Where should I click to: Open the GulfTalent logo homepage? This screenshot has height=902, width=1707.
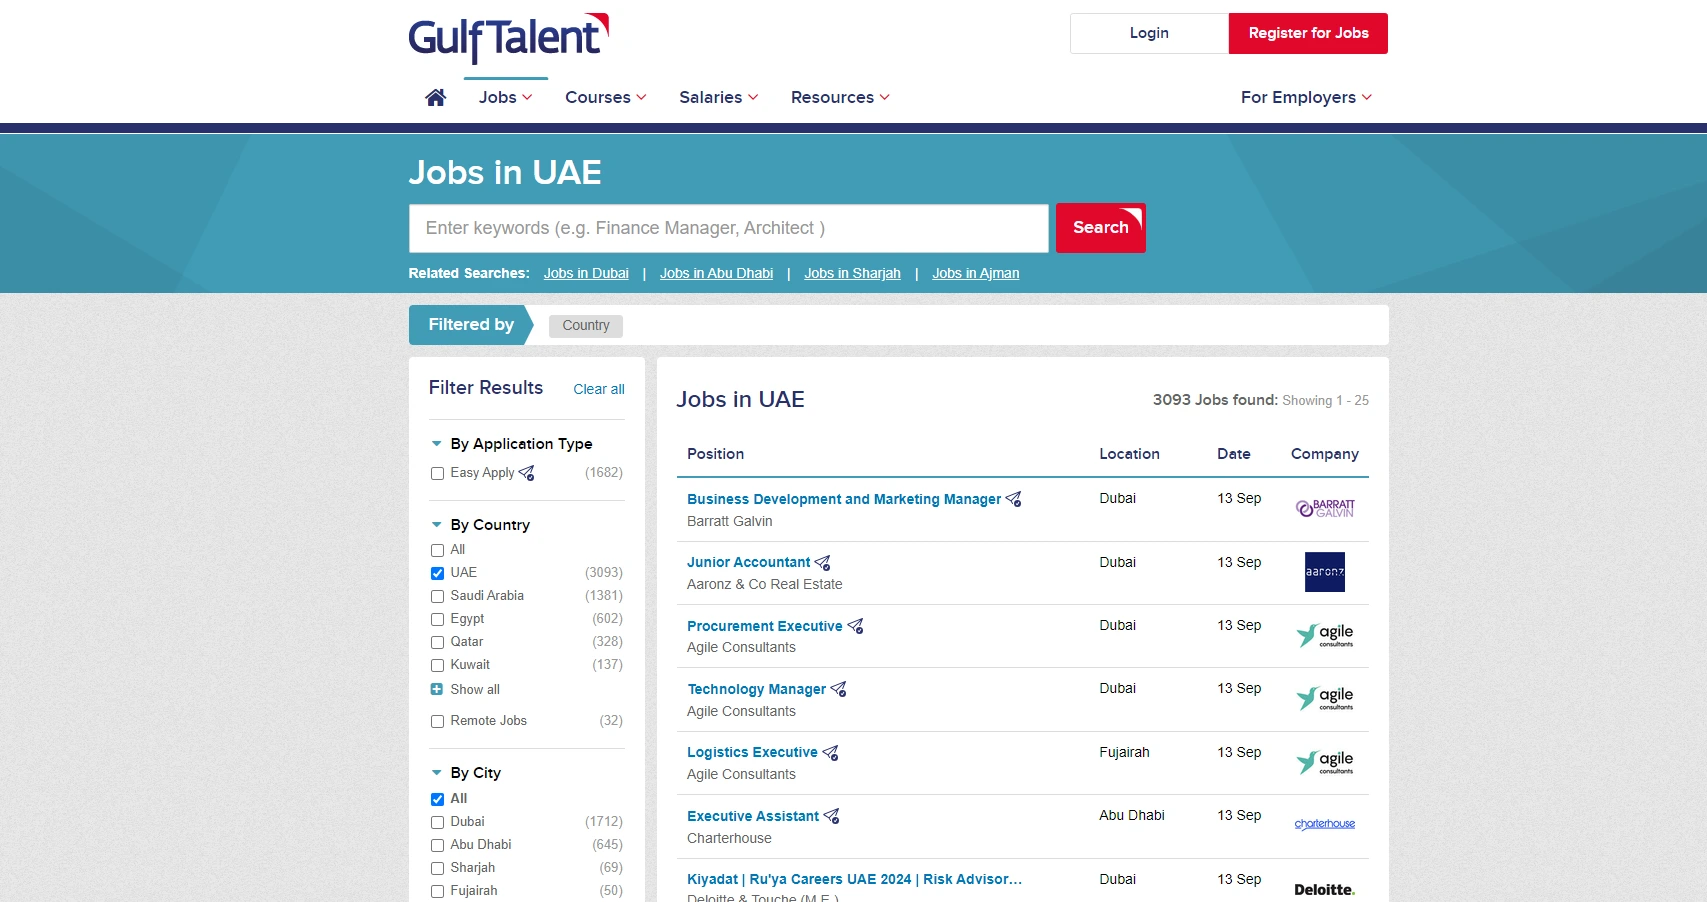(x=509, y=38)
